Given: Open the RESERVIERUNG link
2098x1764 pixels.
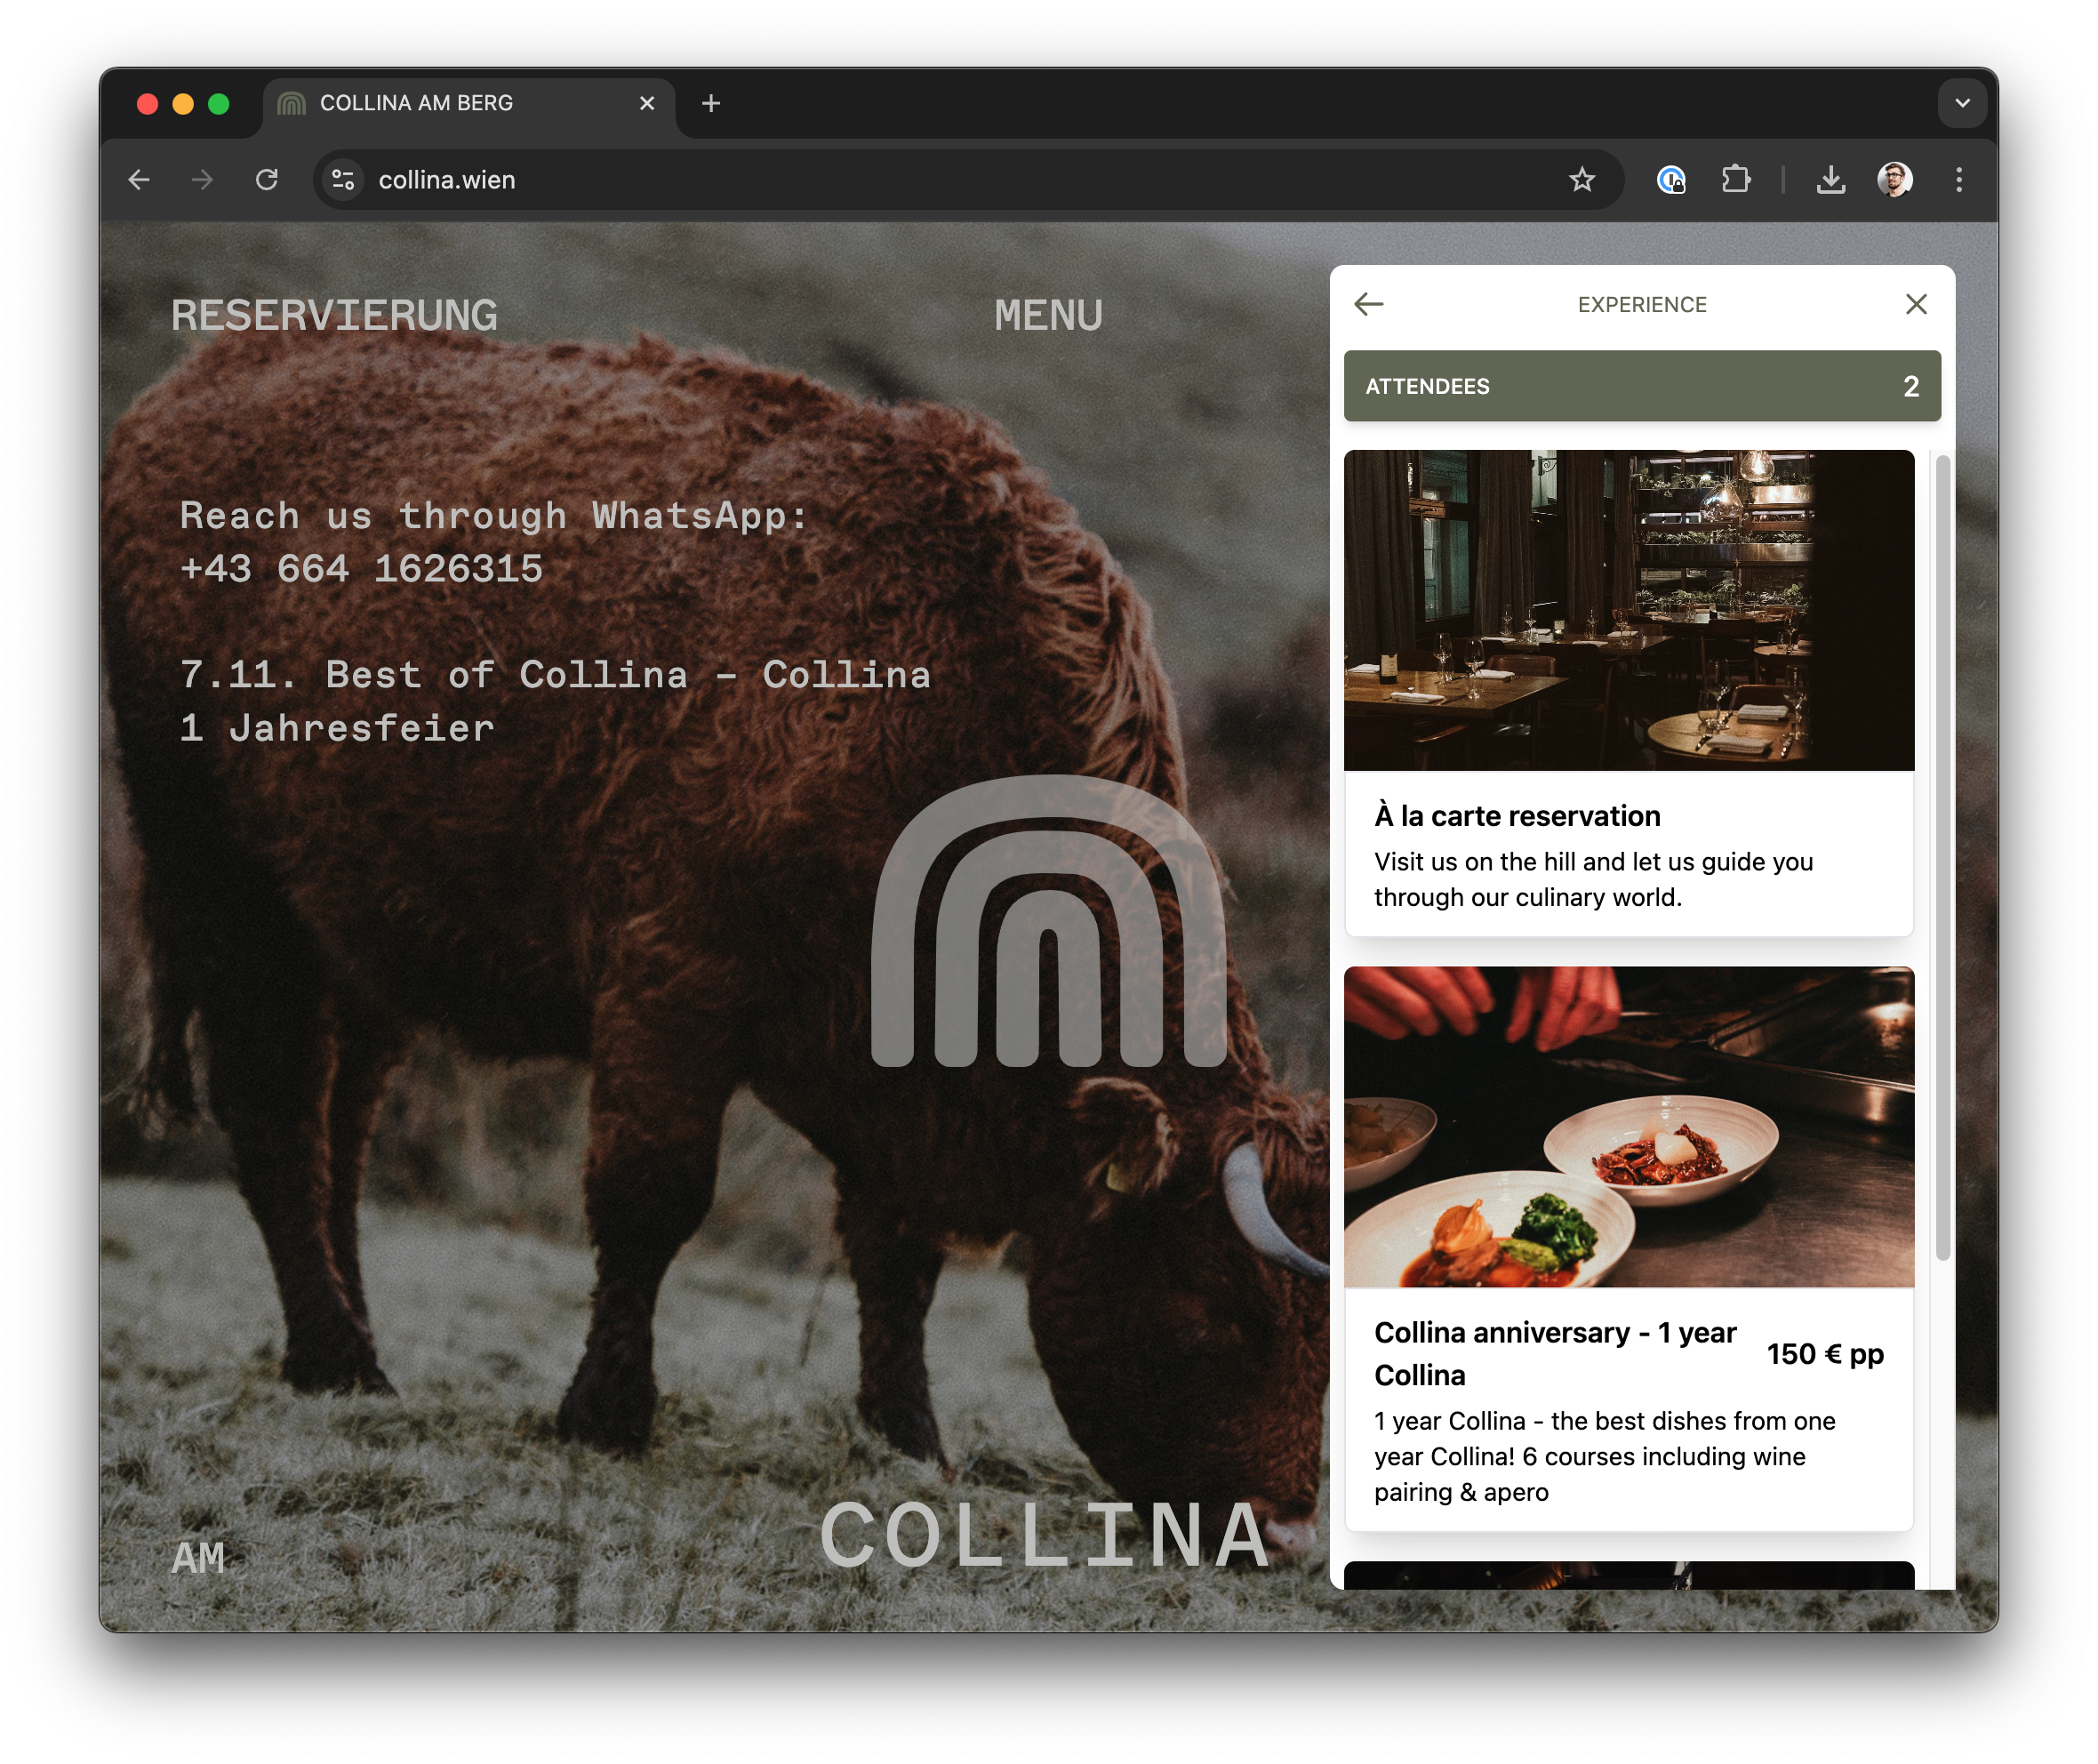Looking at the screenshot, I should pyautogui.click(x=334, y=316).
